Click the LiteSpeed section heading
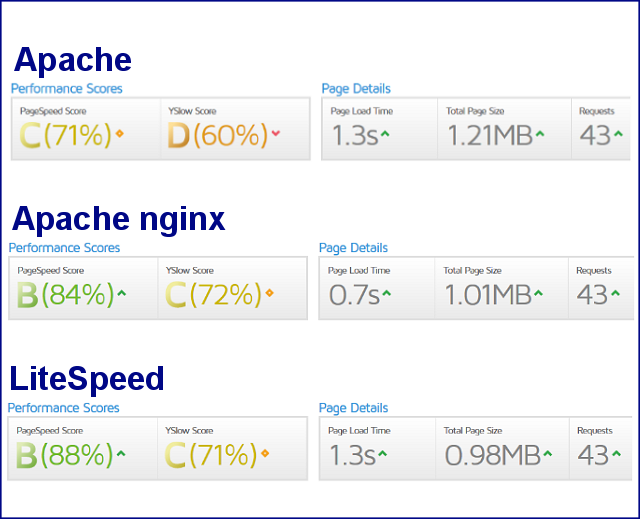Viewport: 640px width, 519px height. pyautogui.click(x=87, y=380)
